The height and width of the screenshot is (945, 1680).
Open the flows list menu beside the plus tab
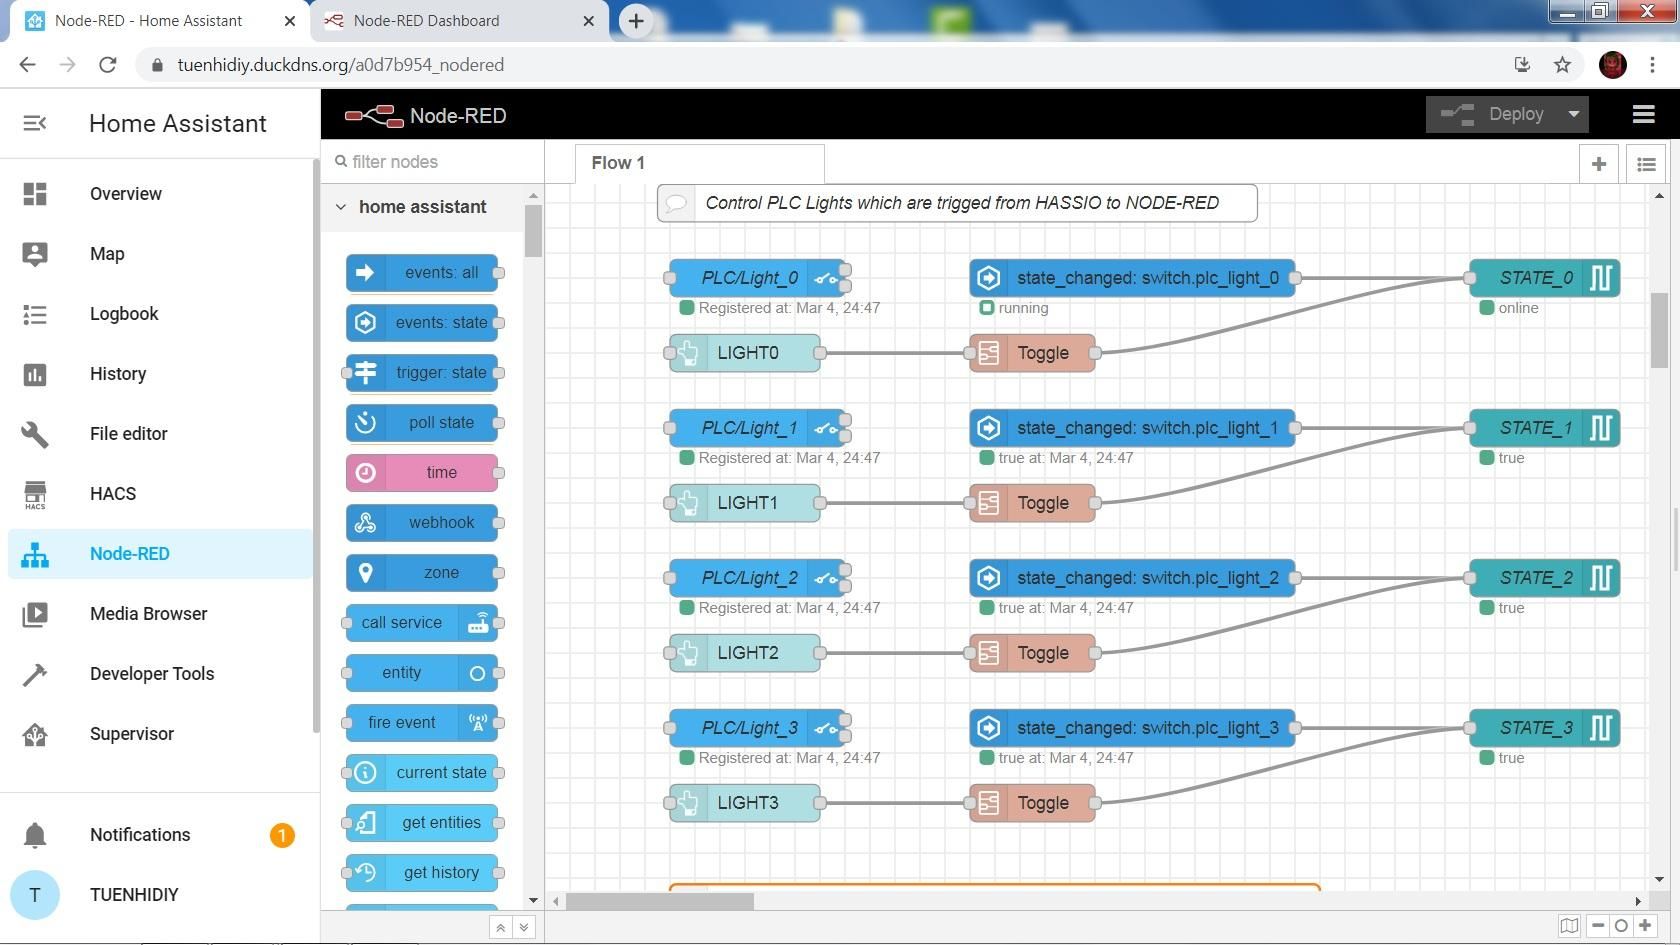point(1646,163)
